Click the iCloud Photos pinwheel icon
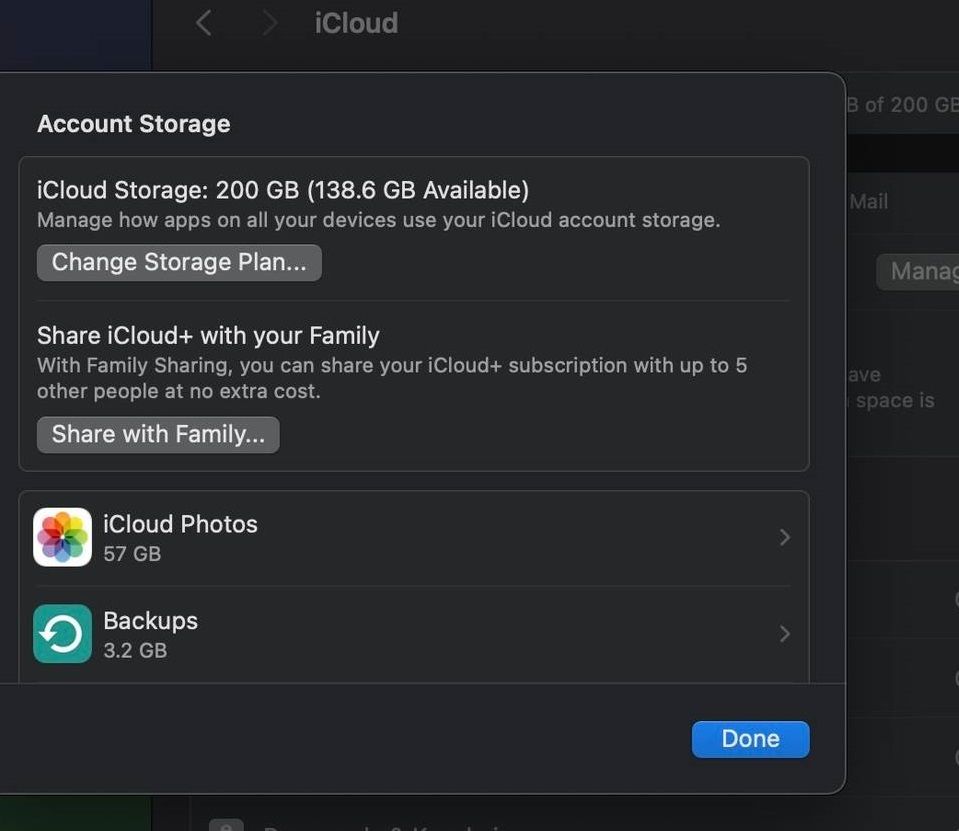This screenshot has width=959, height=831. [x=62, y=537]
